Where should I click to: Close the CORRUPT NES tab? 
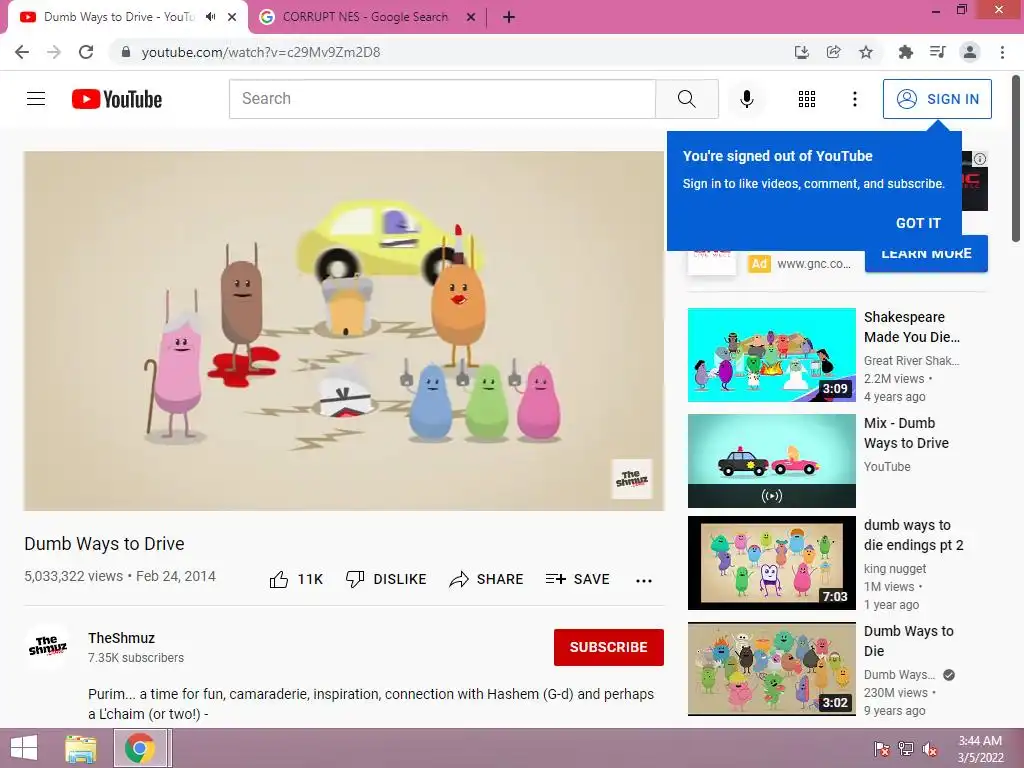471,18
